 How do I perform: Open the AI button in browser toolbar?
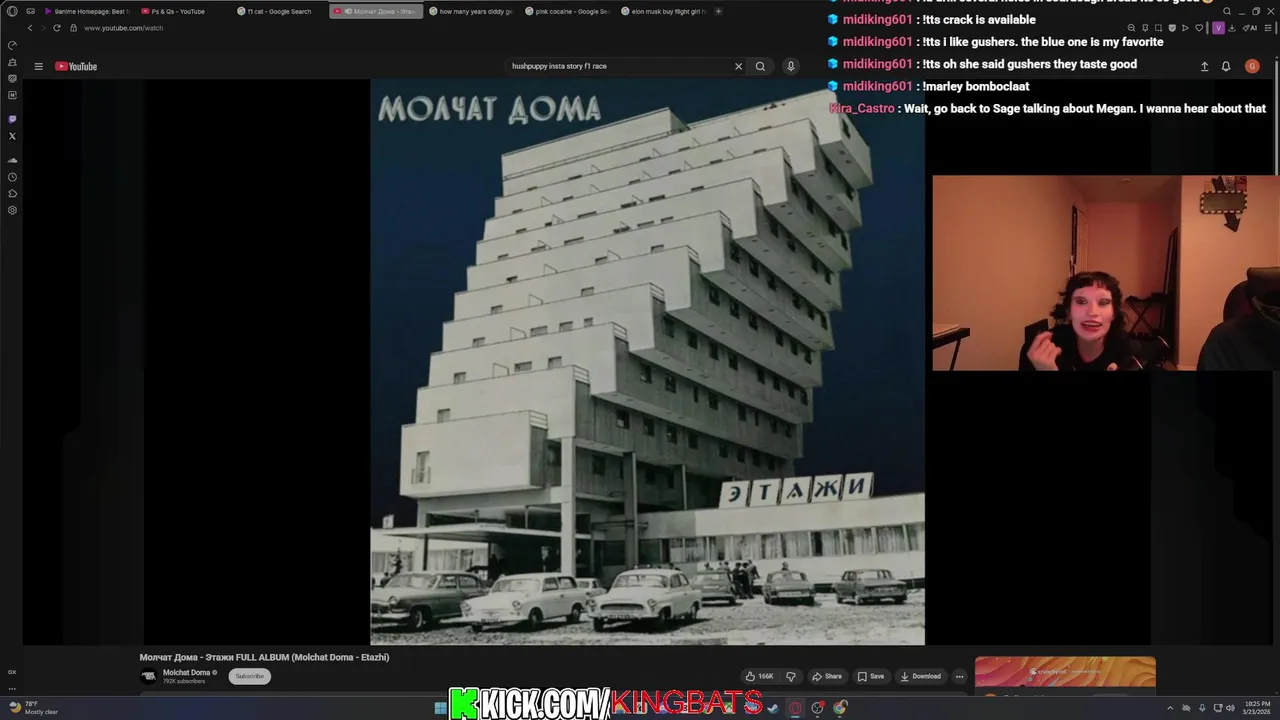(x=1252, y=28)
